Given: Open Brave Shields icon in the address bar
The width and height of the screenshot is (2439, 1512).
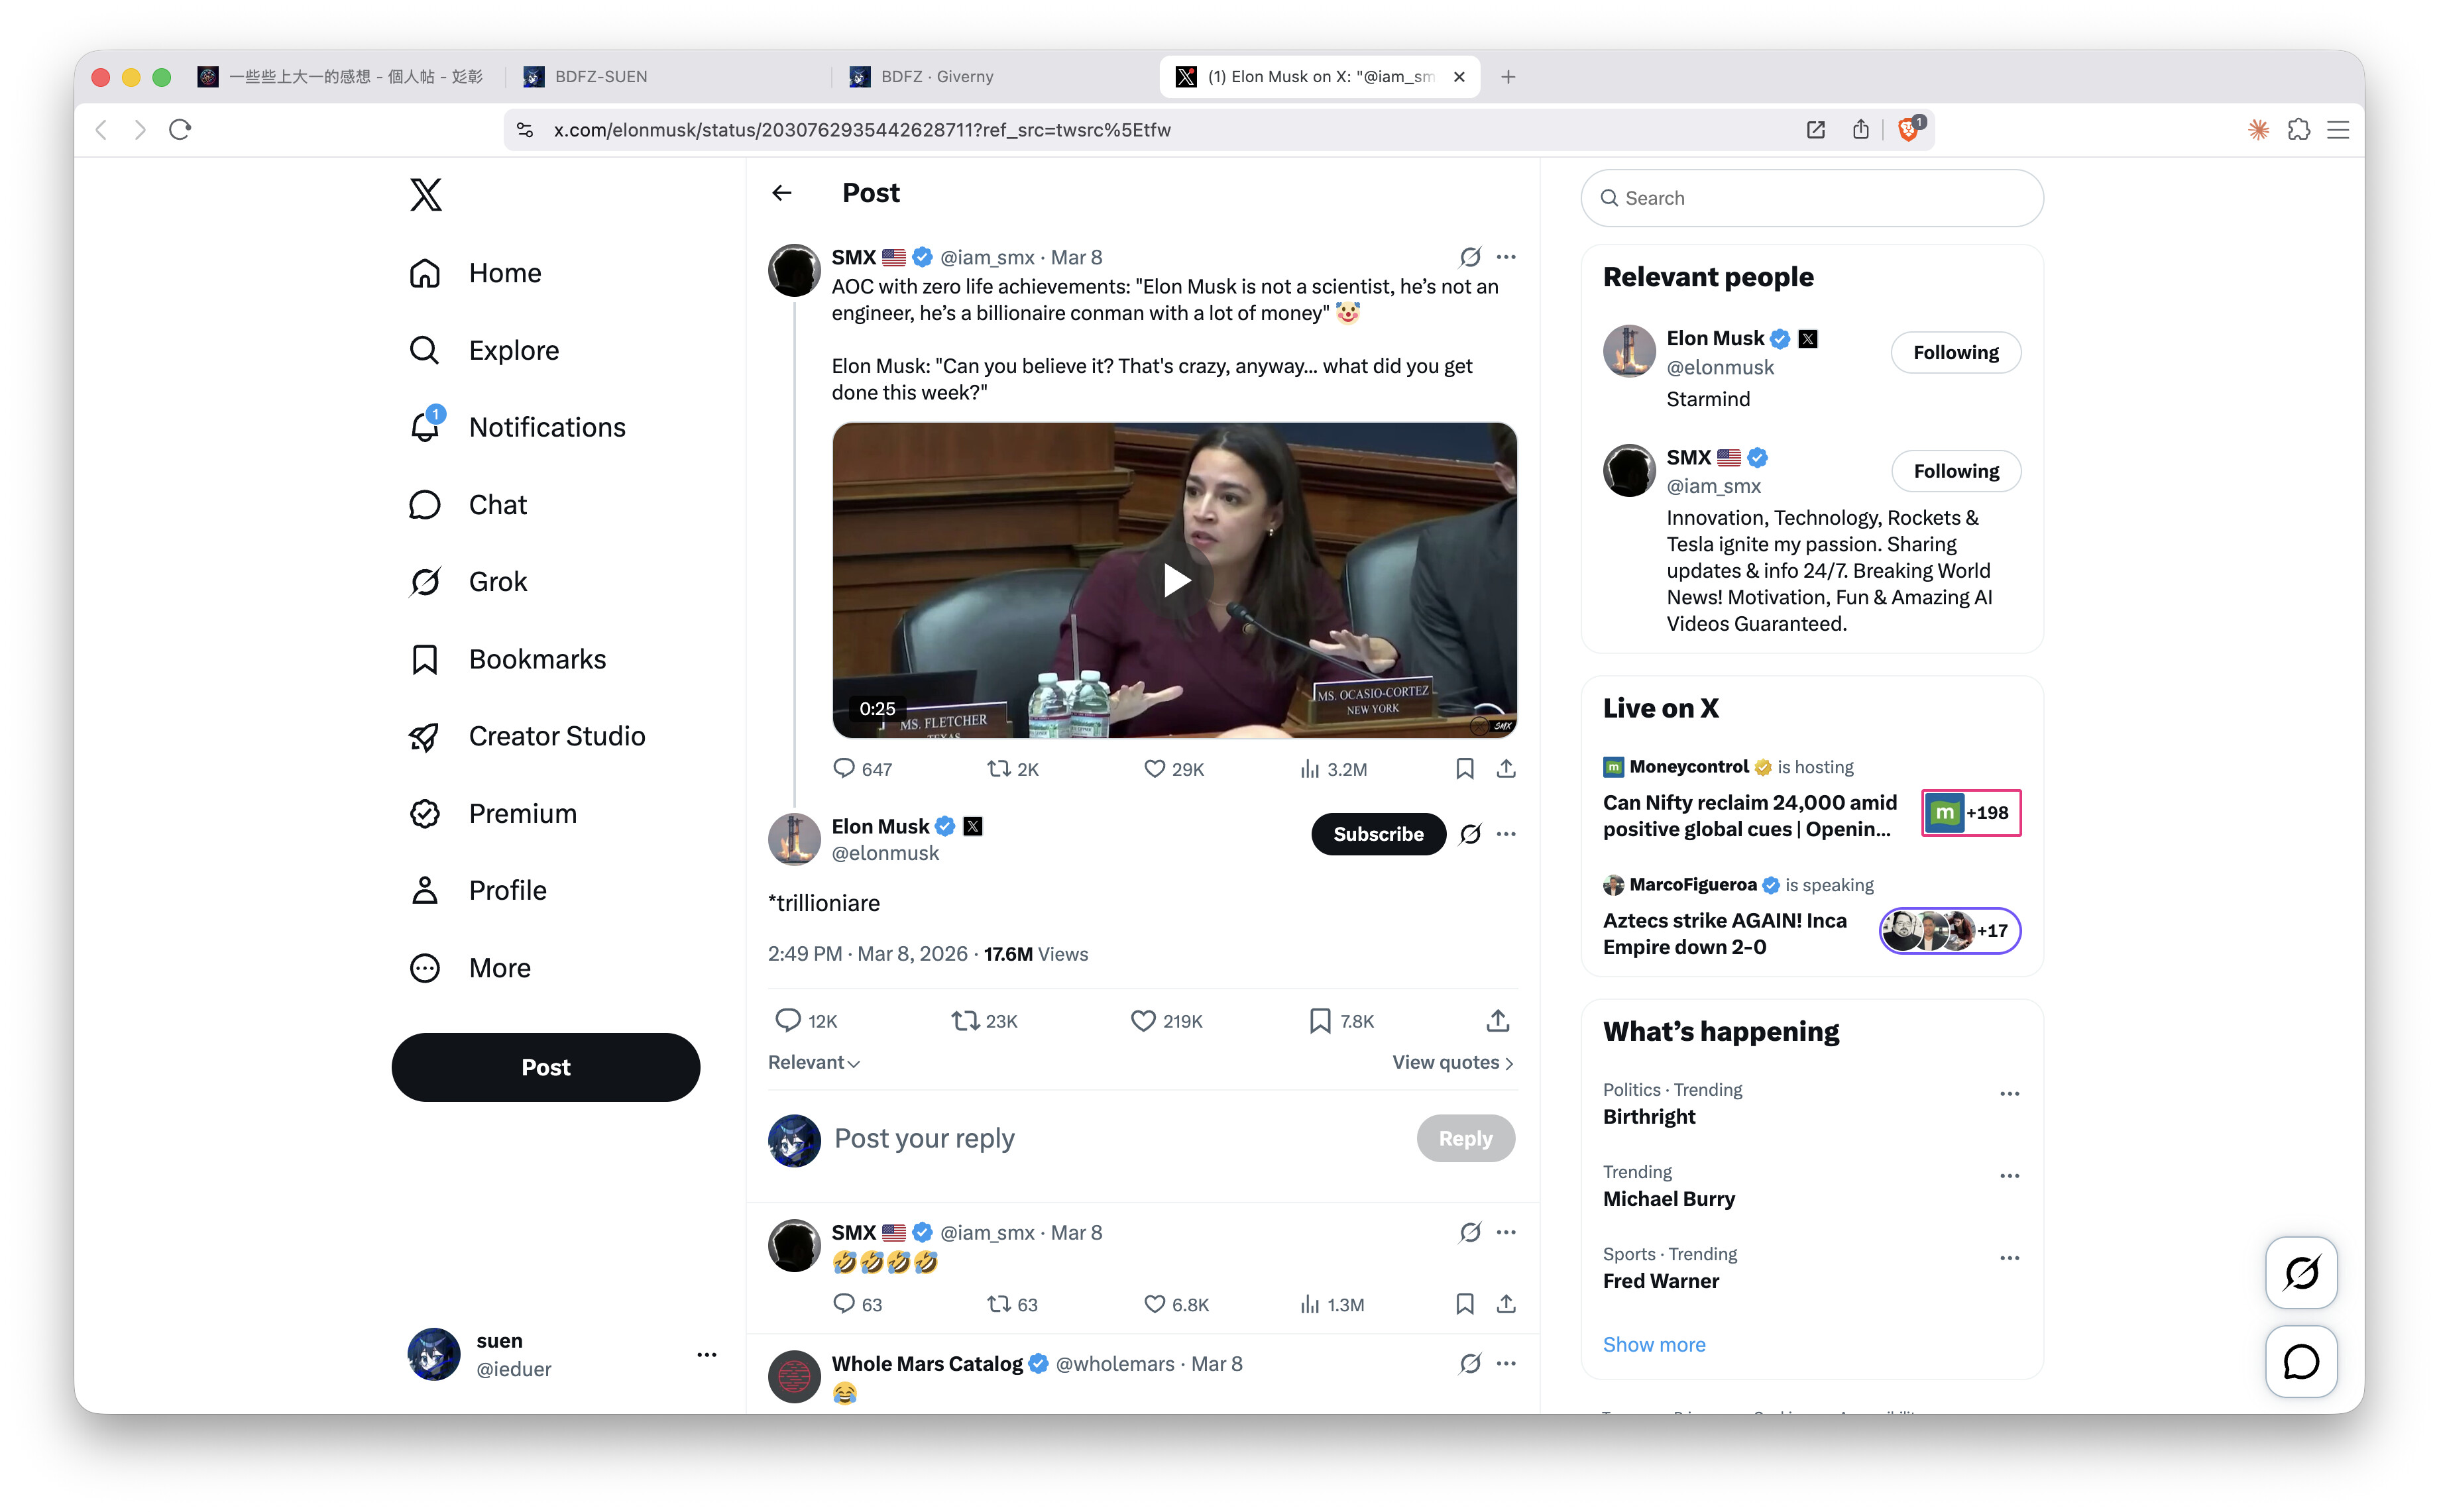Looking at the screenshot, I should 1908,129.
